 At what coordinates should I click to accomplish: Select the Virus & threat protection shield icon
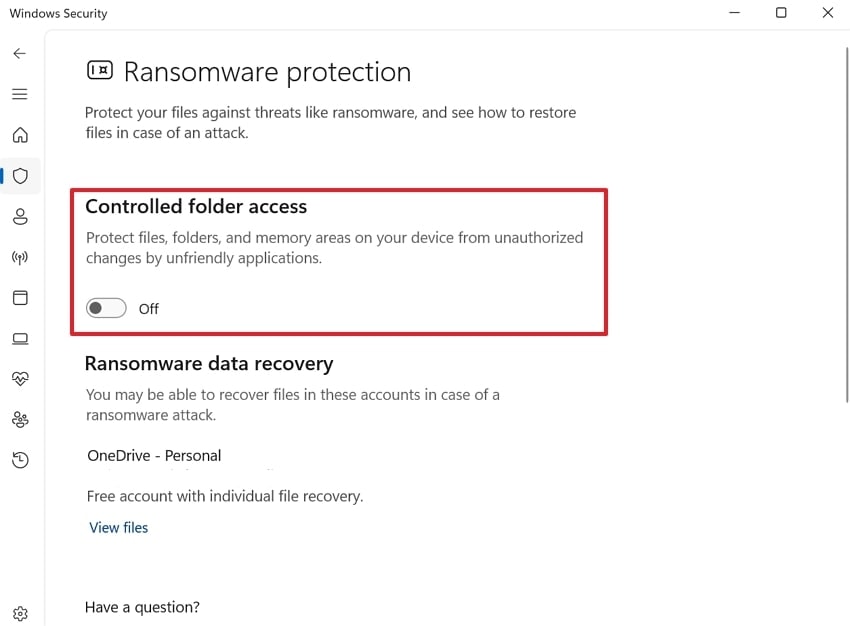tap(20, 175)
